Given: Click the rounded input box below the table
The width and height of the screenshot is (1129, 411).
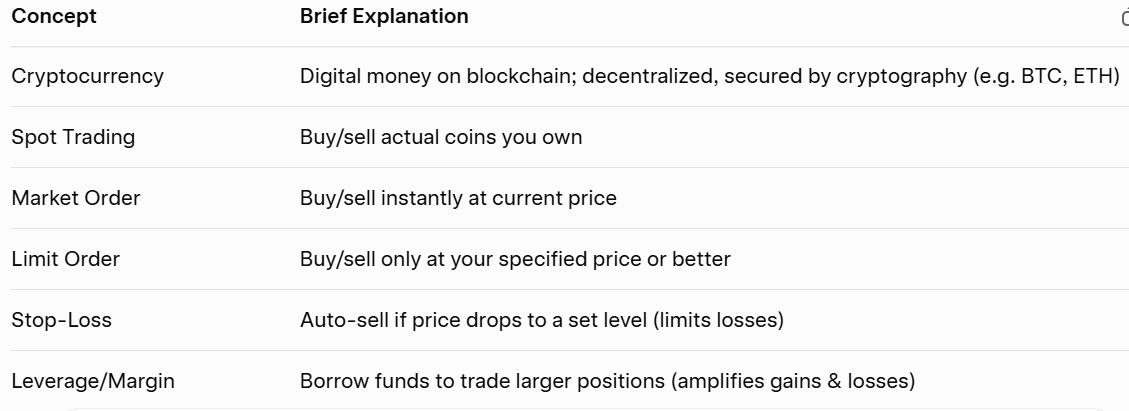Looking at the screenshot, I should 564,408.
